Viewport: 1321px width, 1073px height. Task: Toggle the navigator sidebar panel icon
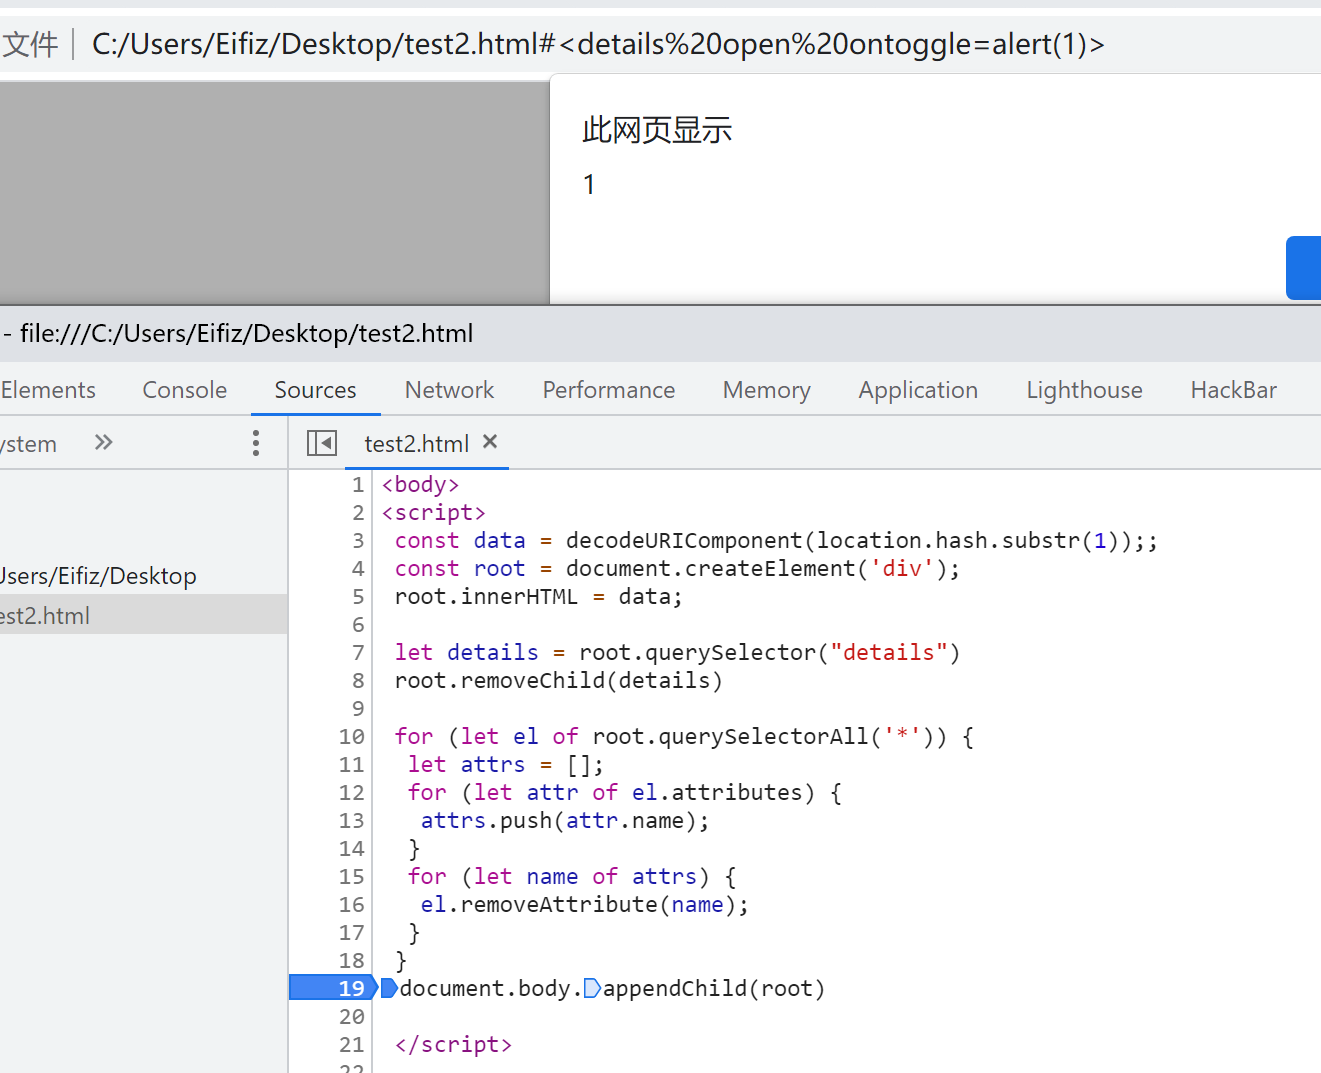(x=321, y=443)
